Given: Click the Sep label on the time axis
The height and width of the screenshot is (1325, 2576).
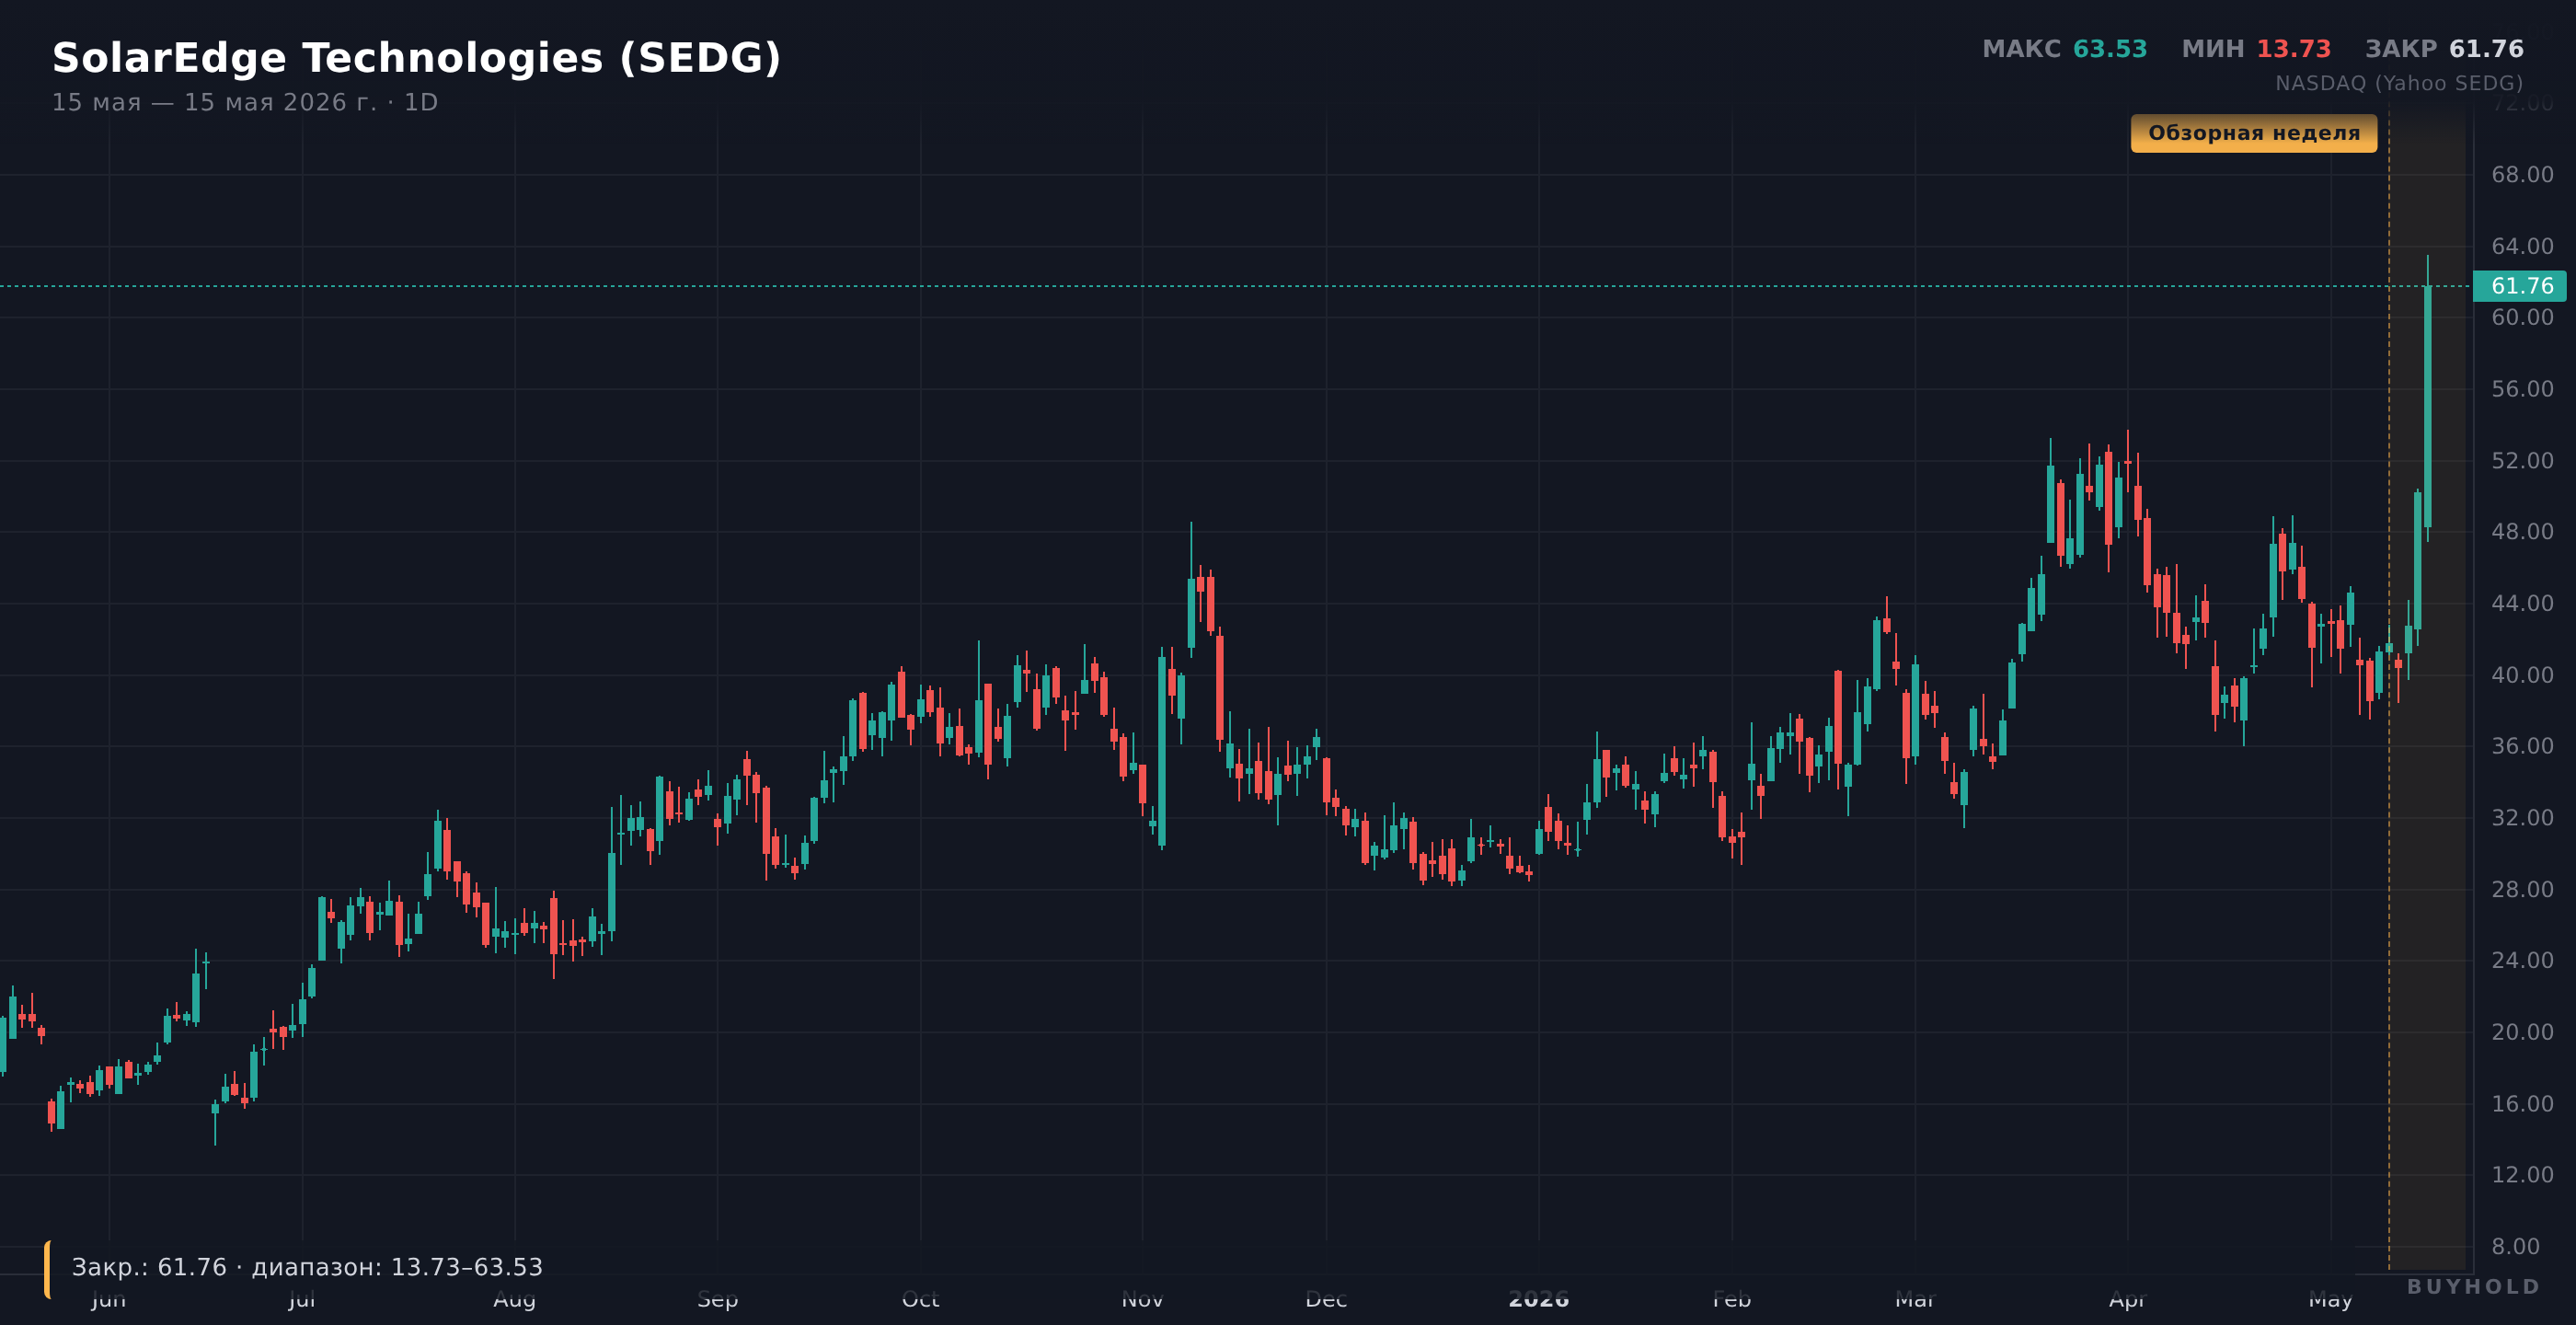Looking at the screenshot, I should (717, 1299).
